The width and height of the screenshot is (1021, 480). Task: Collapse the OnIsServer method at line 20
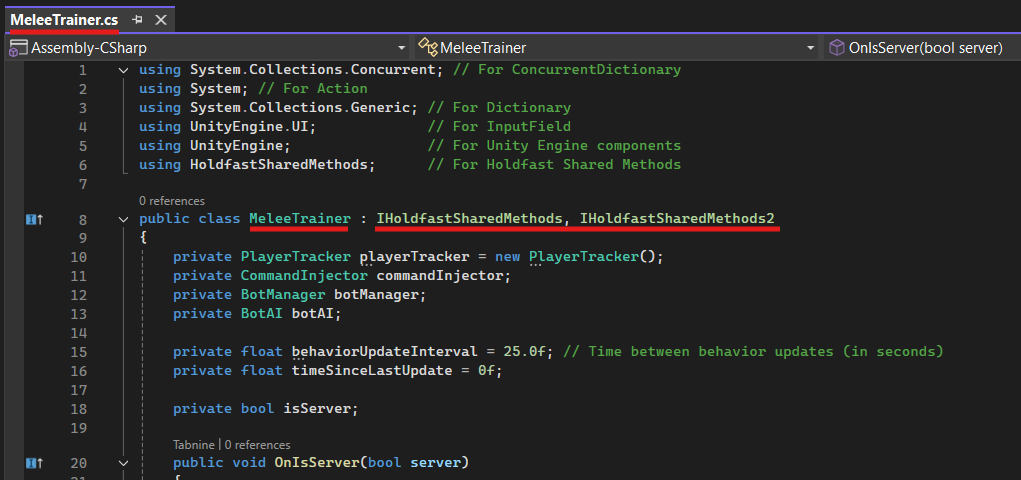point(123,463)
